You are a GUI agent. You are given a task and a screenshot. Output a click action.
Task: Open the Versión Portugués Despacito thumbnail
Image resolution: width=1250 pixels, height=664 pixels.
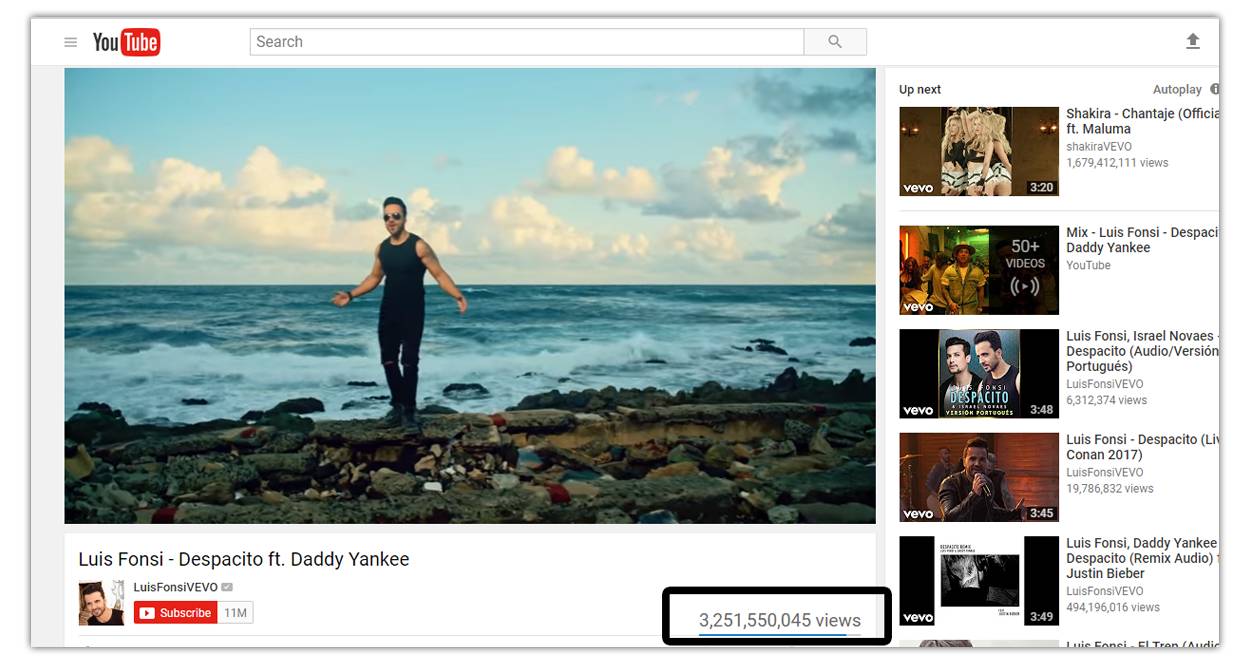click(979, 374)
